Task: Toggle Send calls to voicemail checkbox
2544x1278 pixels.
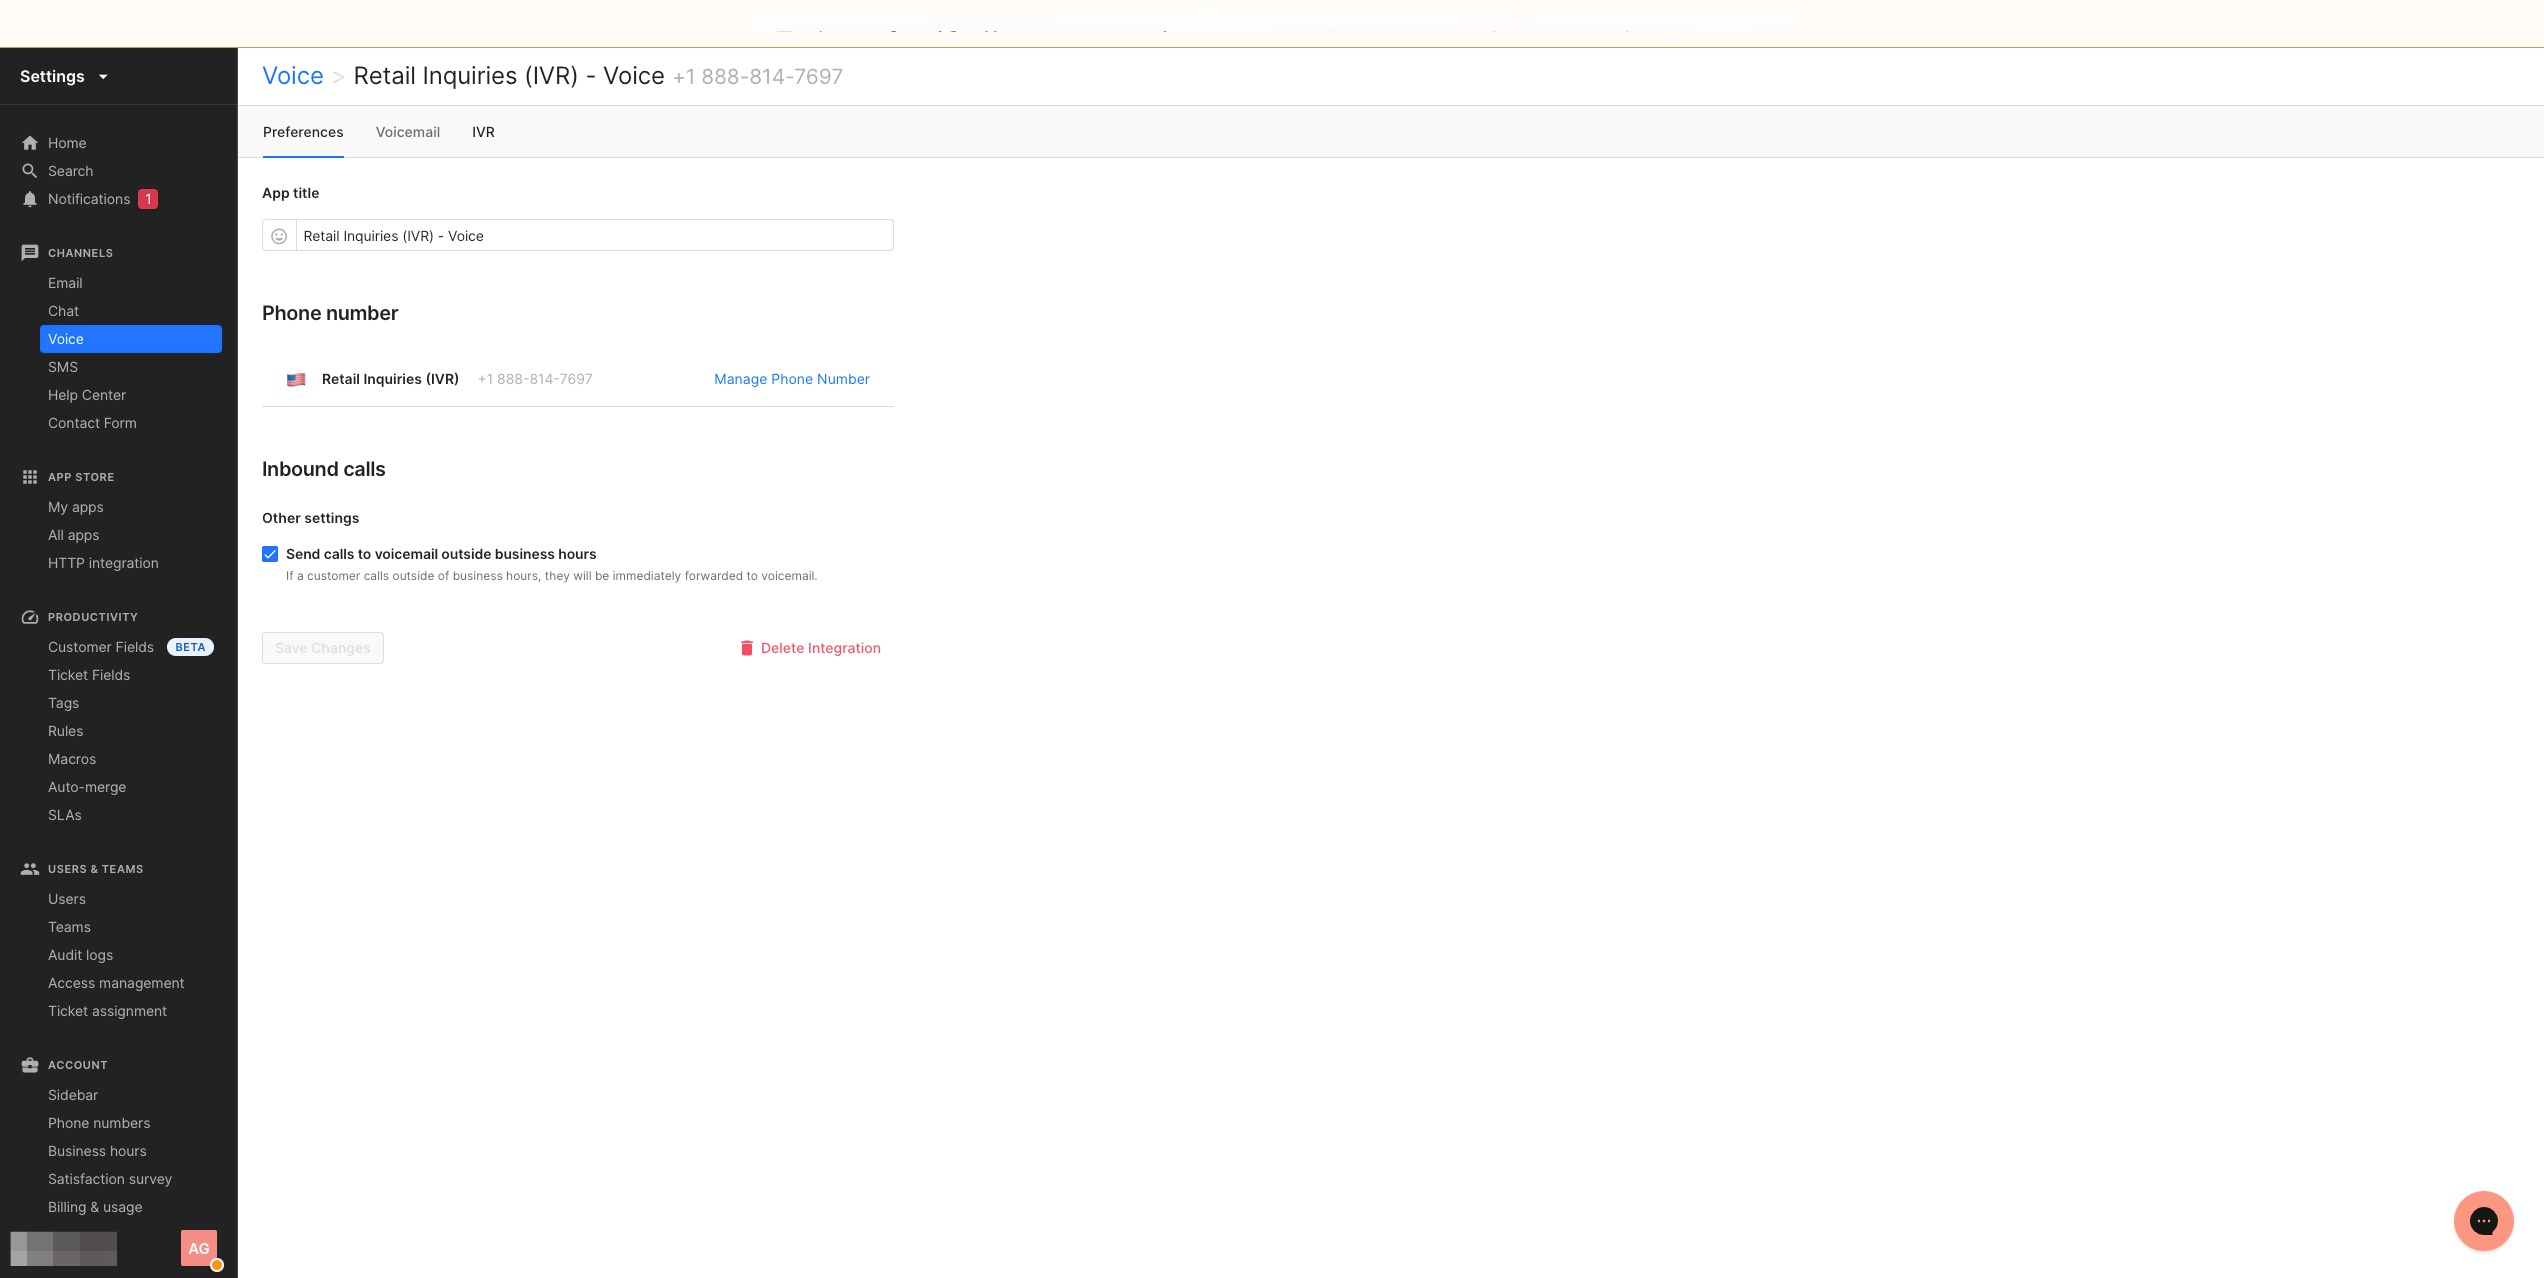Action: point(270,554)
